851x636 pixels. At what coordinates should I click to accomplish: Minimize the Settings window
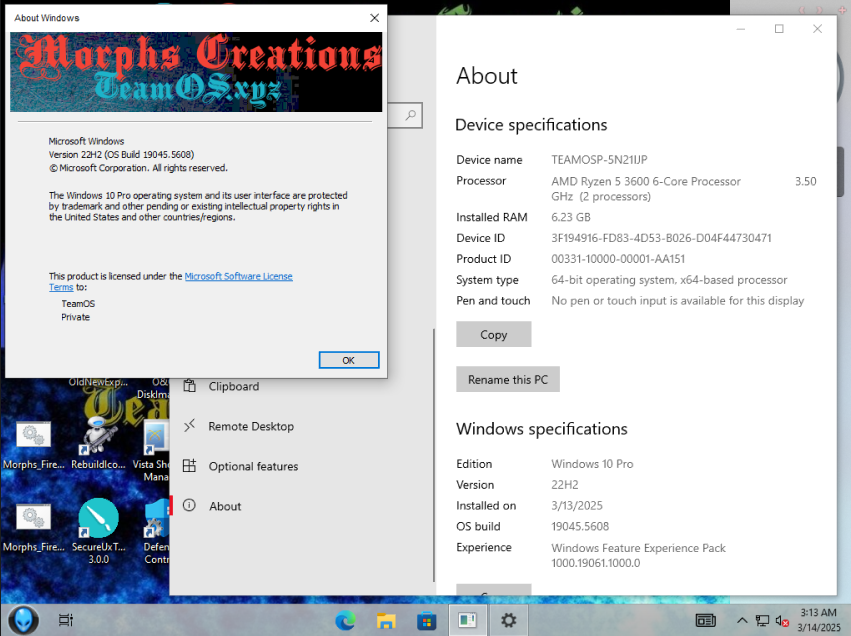(x=741, y=29)
